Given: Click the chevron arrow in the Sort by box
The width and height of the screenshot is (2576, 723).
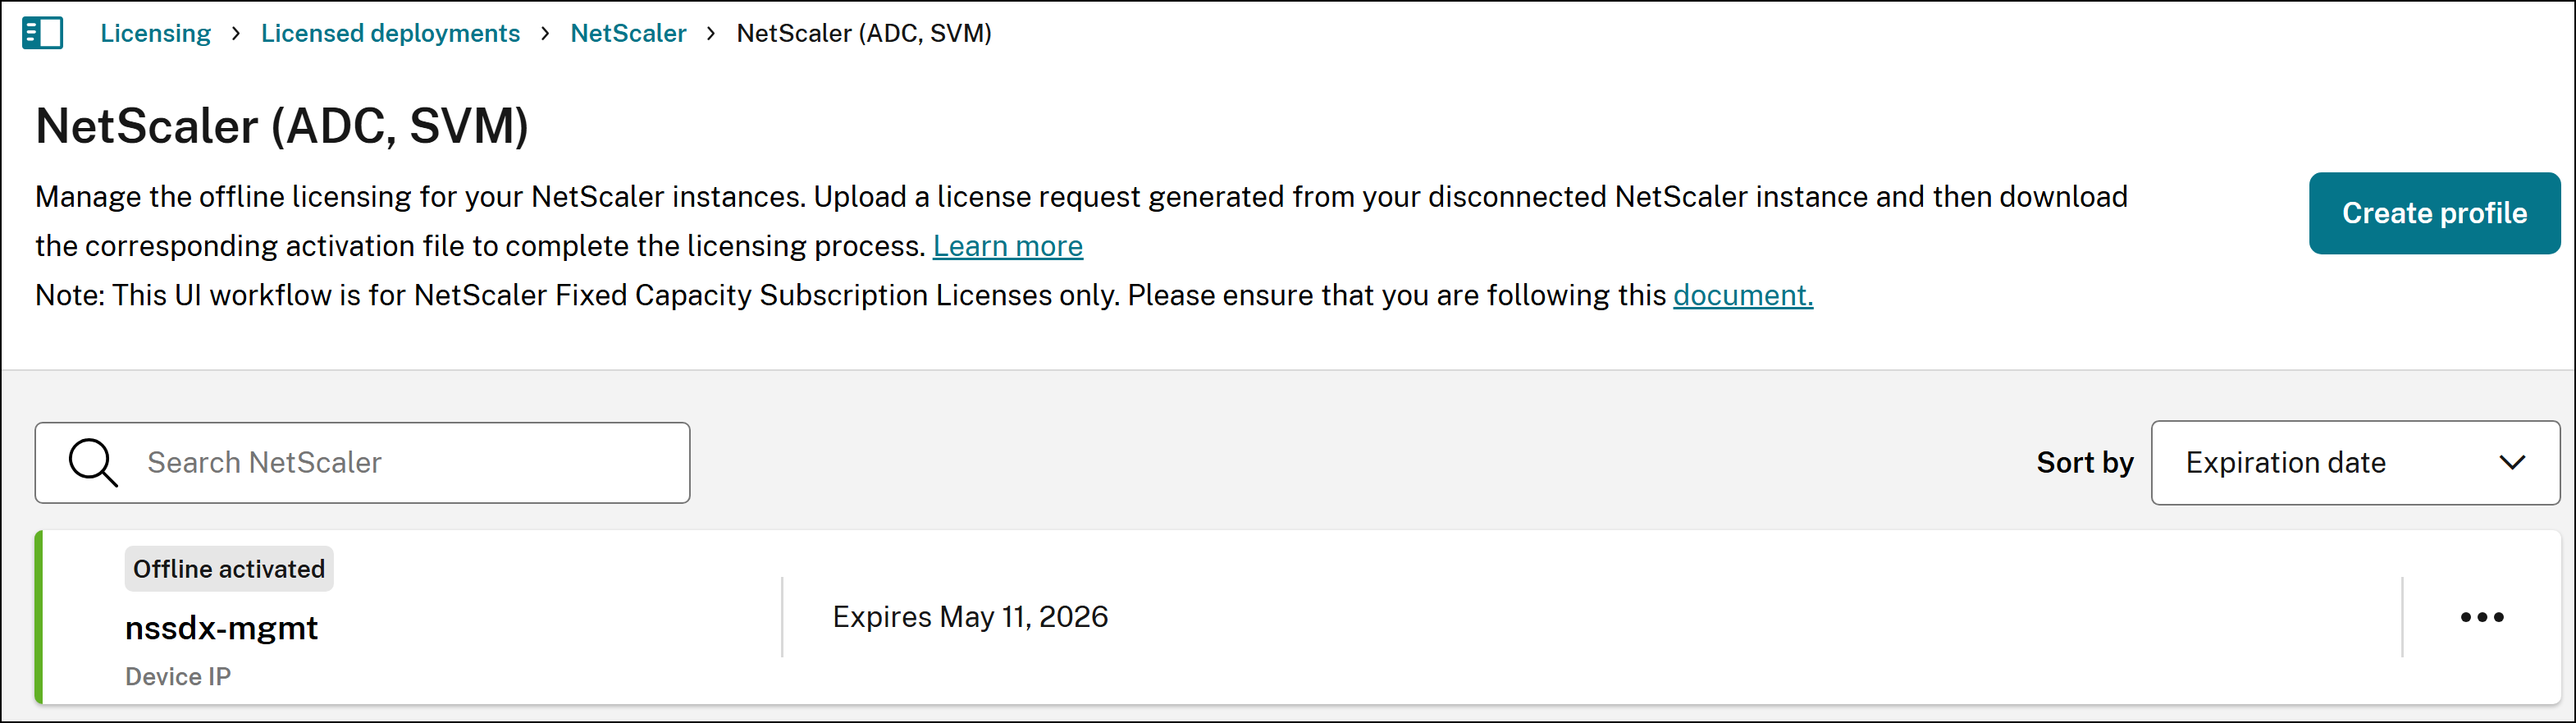Looking at the screenshot, I should [2512, 463].
